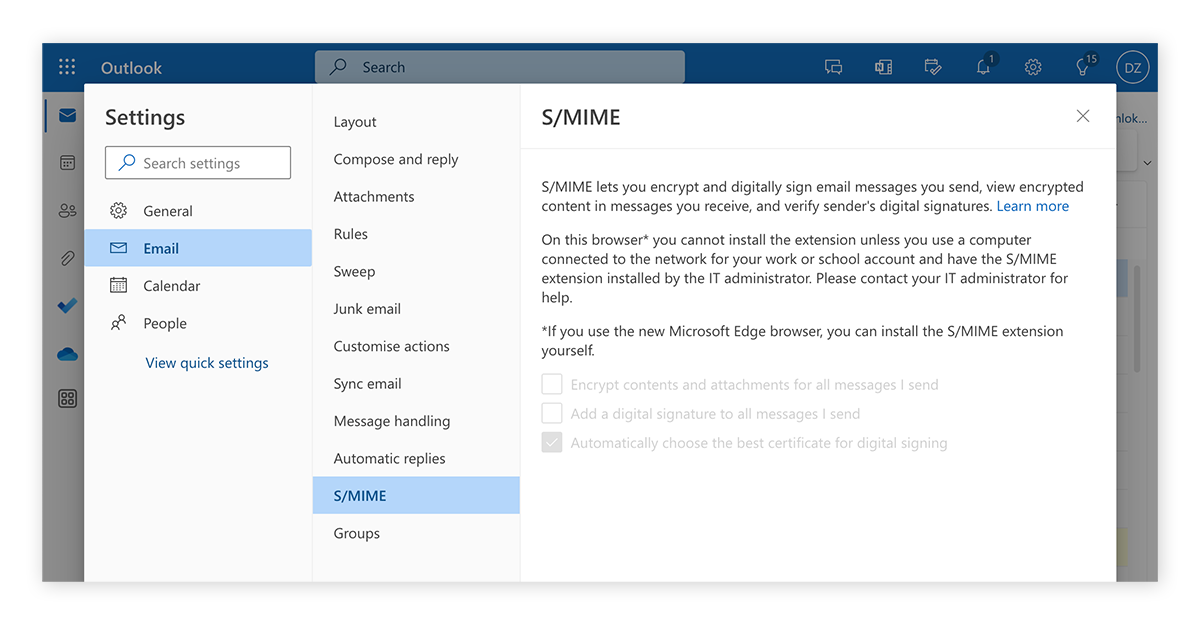Open the Chat pane in the top bar

click(x=833, y=67)
